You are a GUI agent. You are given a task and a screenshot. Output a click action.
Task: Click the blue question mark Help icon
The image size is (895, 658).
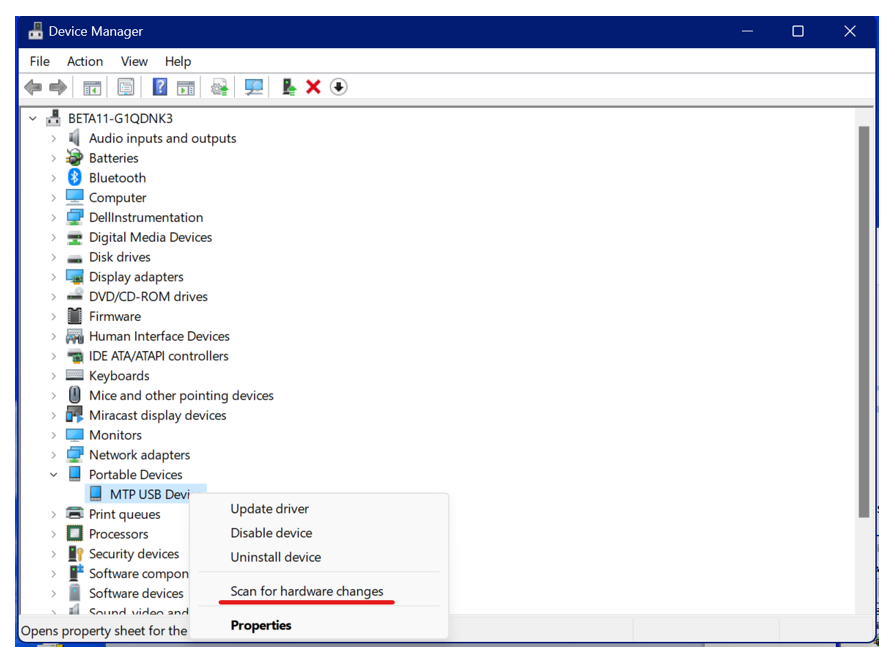tap(160, 87)
